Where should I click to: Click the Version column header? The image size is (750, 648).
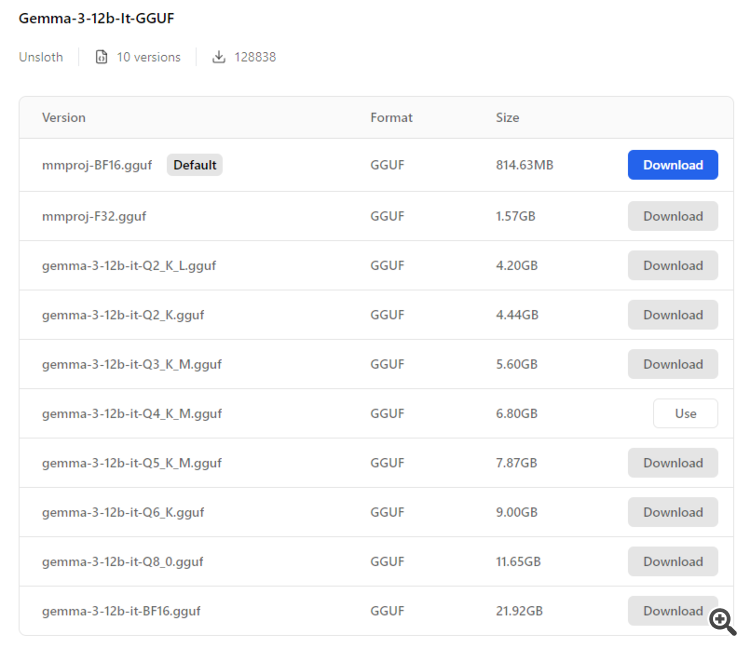point(64,117)
